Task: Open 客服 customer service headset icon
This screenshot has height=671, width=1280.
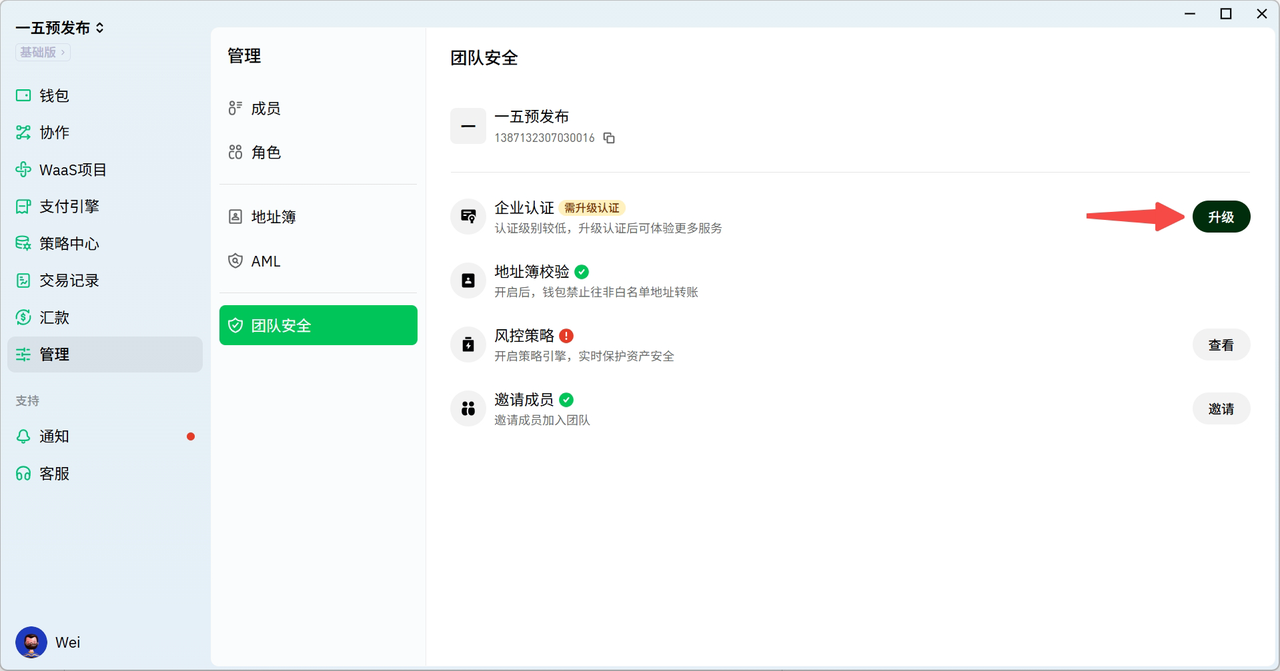Action: [23, 474]
